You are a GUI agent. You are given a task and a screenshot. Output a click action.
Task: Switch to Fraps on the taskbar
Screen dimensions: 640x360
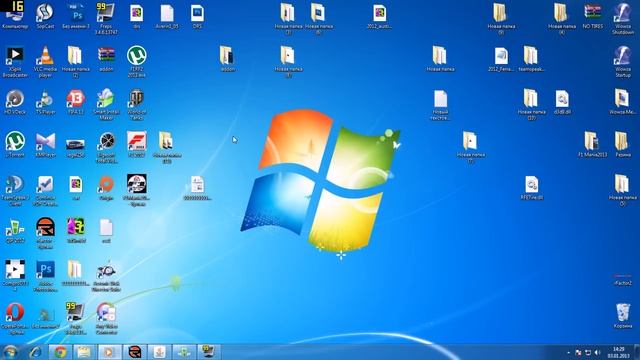point(209,352)
